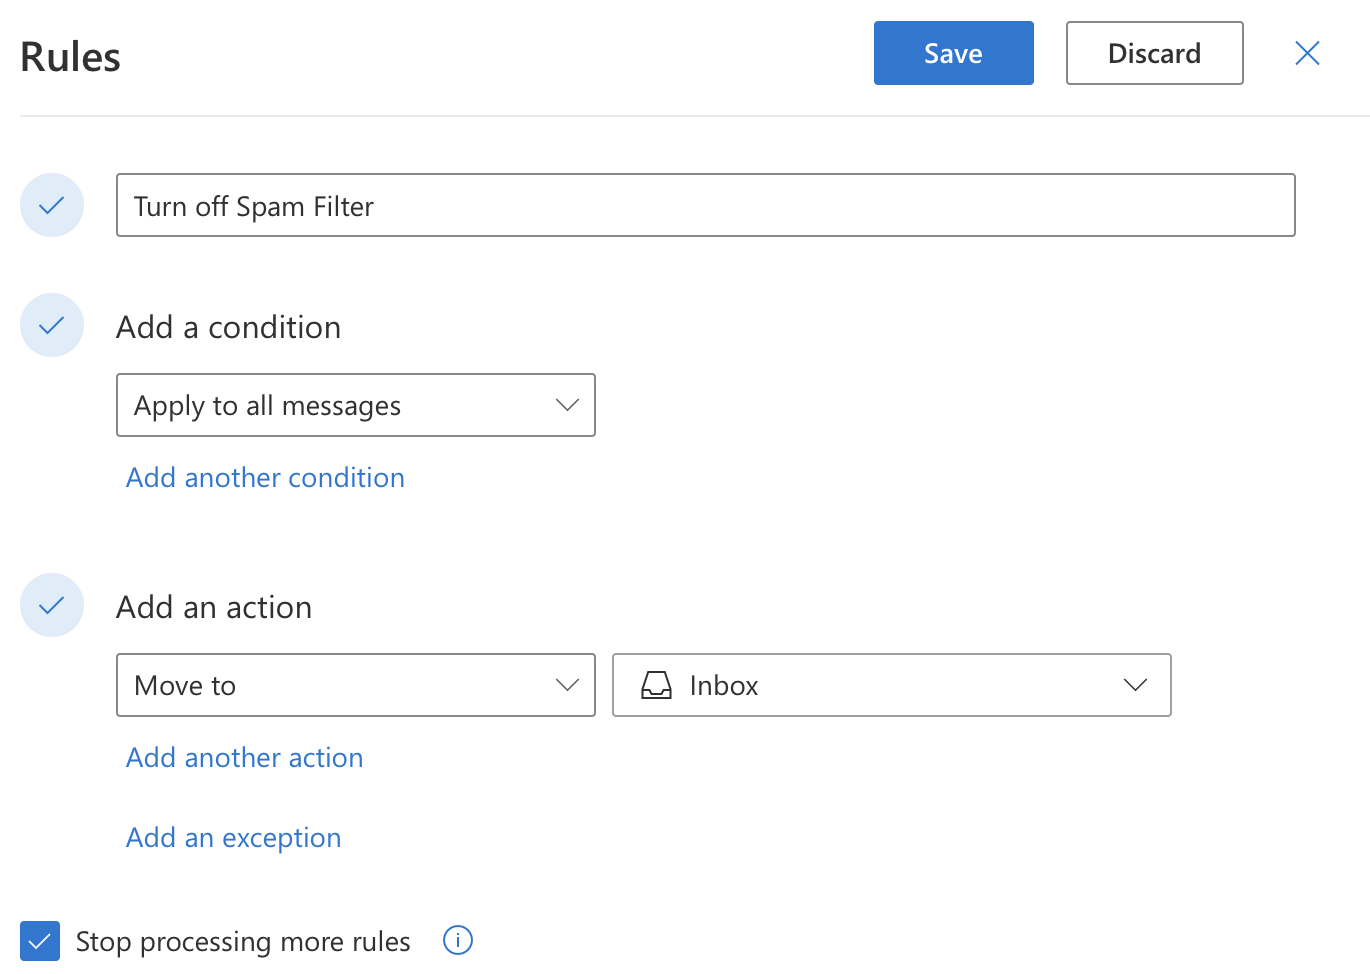Click the info icon beside Stop processing more rules
The image size is (1370, 974).
click(x=458, y=941)
